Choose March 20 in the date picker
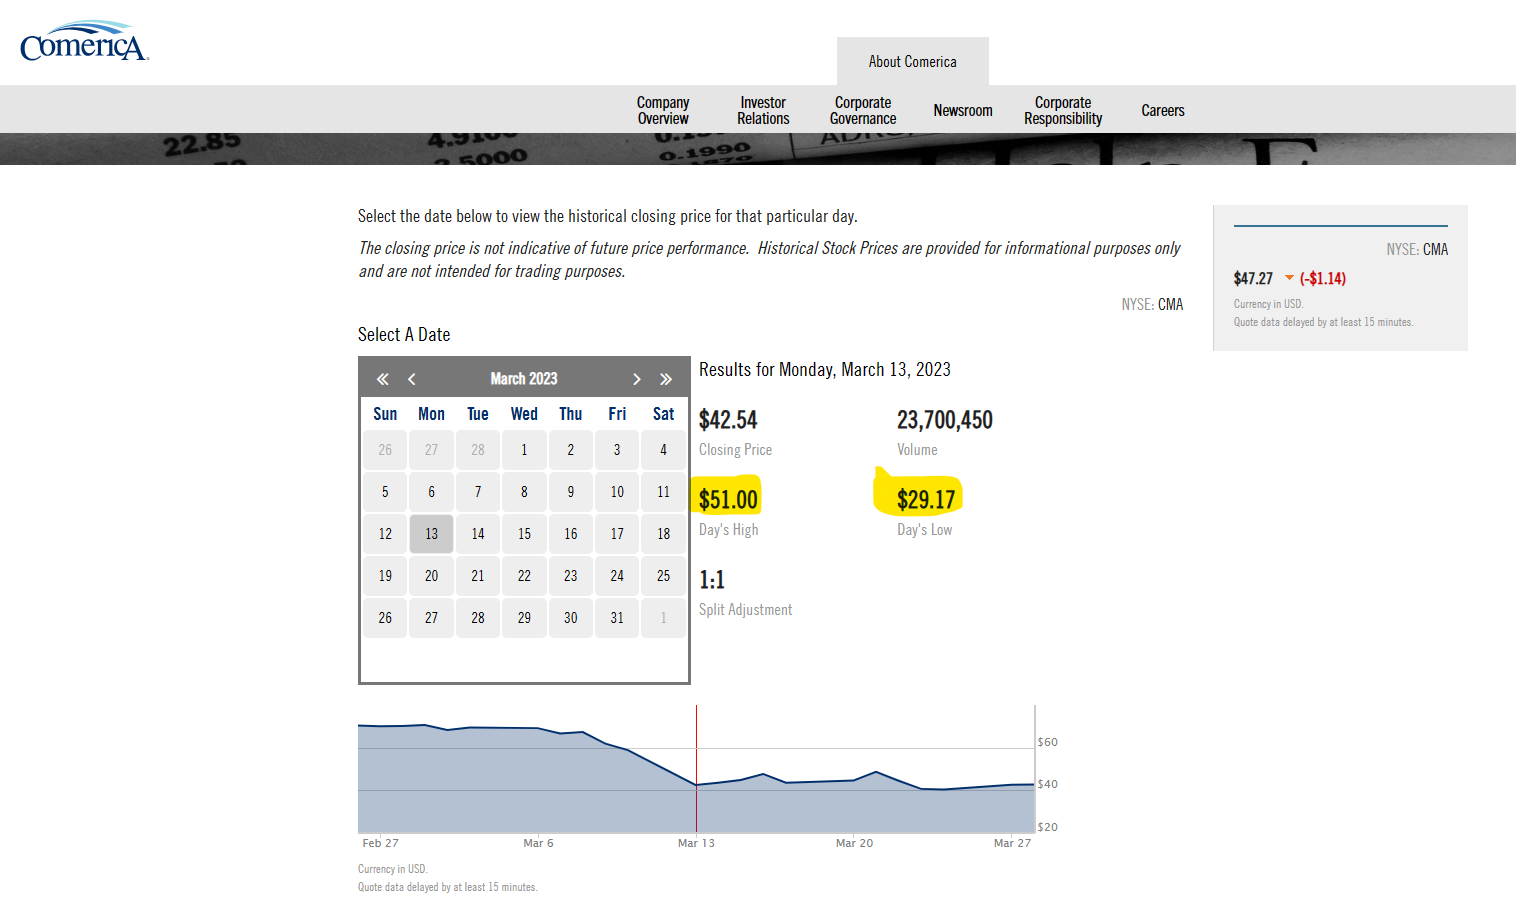Screen dimensions: 1516x911 (431, 576)
